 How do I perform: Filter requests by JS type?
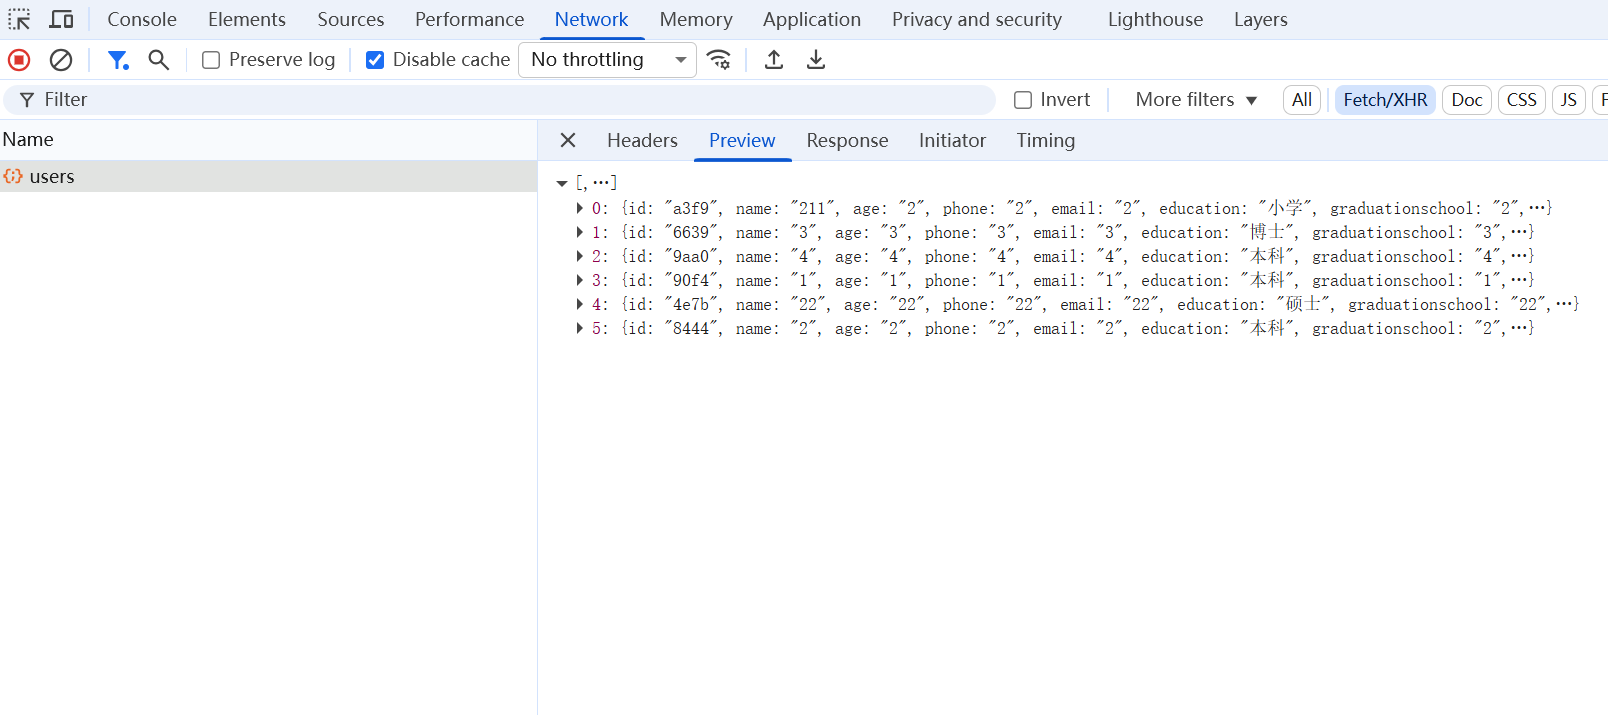tap(1569, 100)
